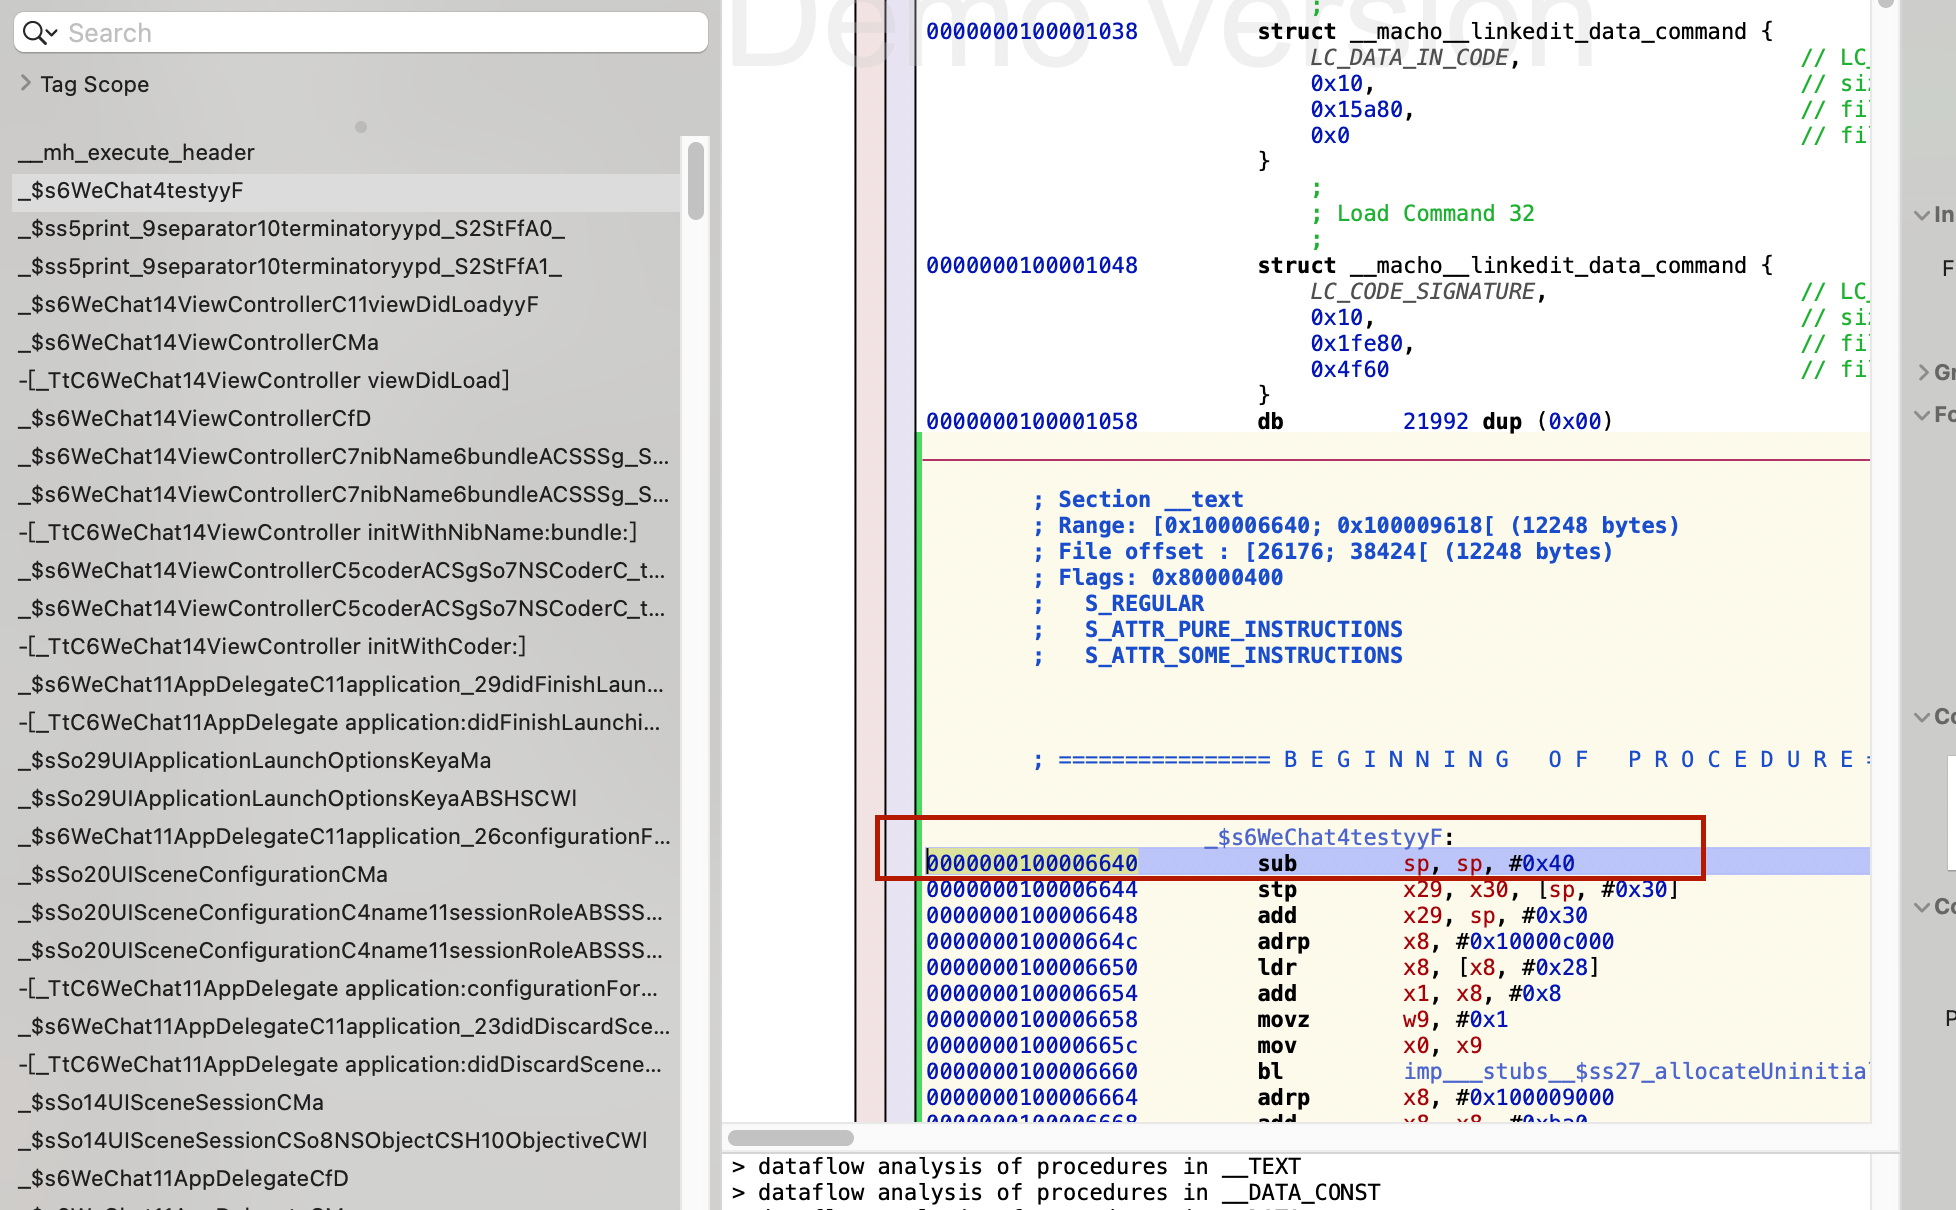Click the Load Command 32 comment
The image size is (1956, 1210).
click(x=1435, y=213)
